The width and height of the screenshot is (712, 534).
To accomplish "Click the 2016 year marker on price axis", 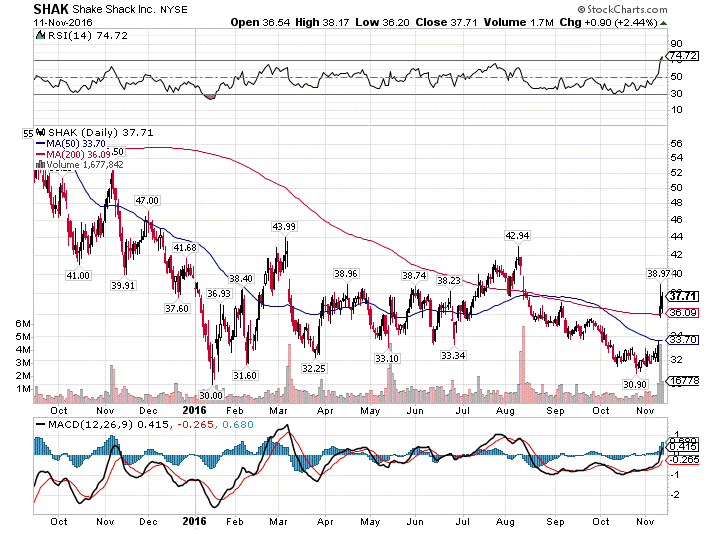I will coord(194,410).
